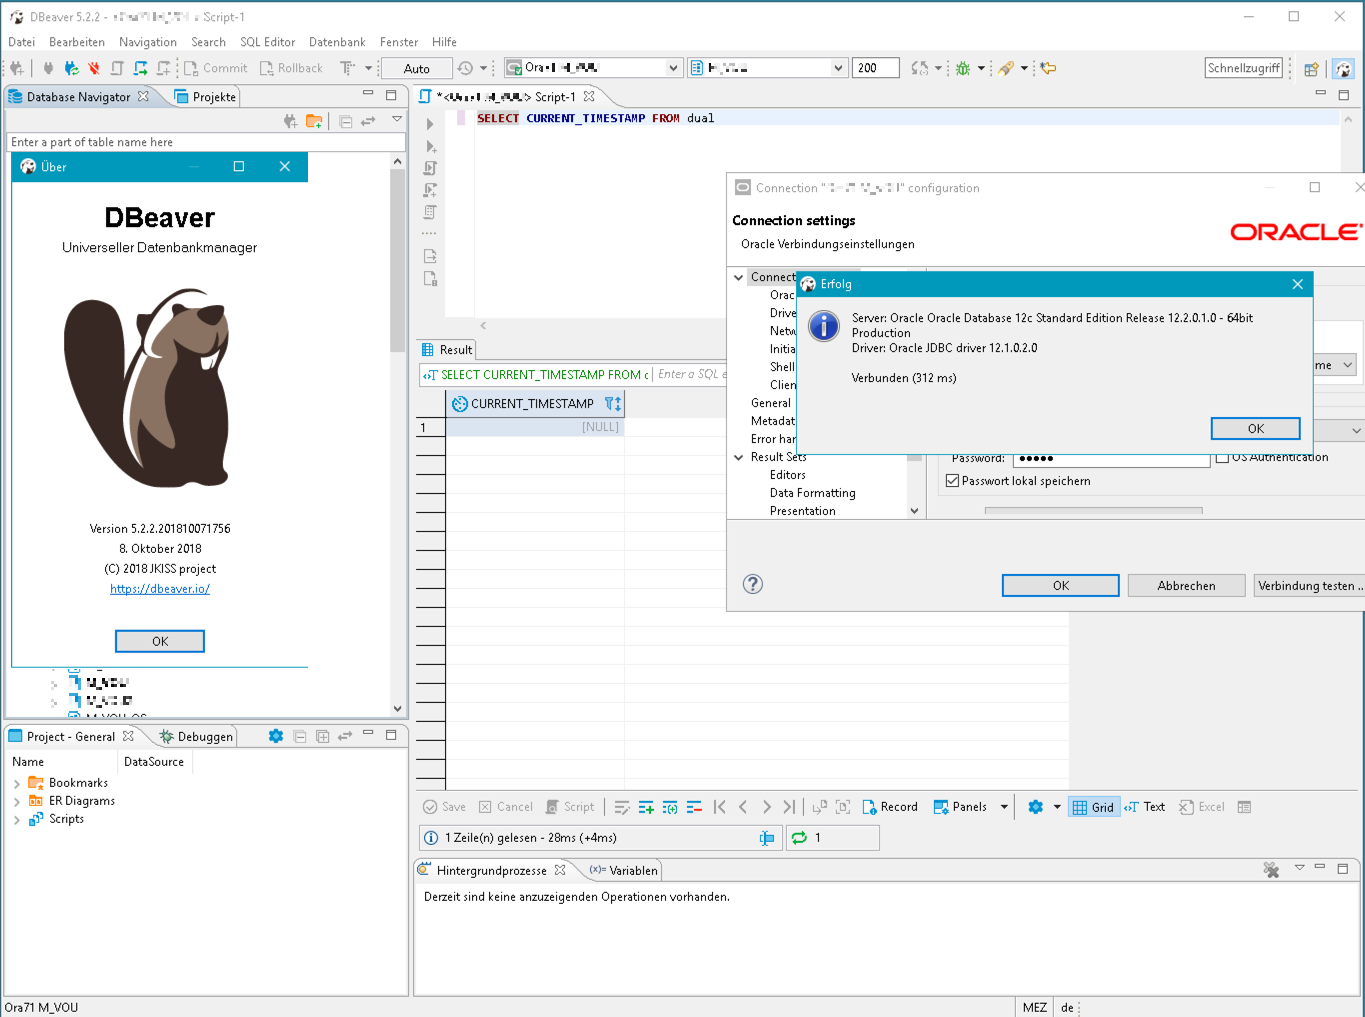Click OK in the Erfolg dialog
The width and height of the screenshot is (1365, 1017).
(x=1255, y=428)
